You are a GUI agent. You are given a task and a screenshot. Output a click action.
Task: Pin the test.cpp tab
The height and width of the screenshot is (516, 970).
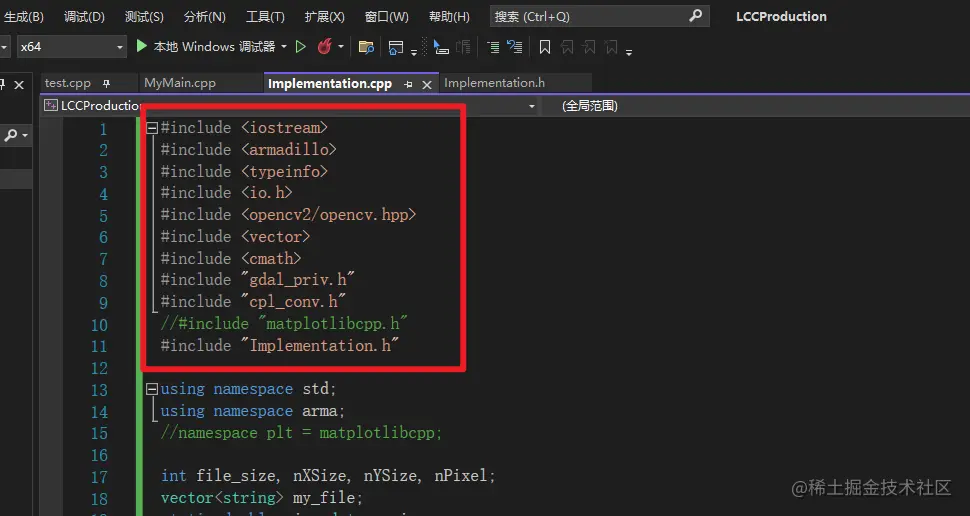[x=106, y=84]
